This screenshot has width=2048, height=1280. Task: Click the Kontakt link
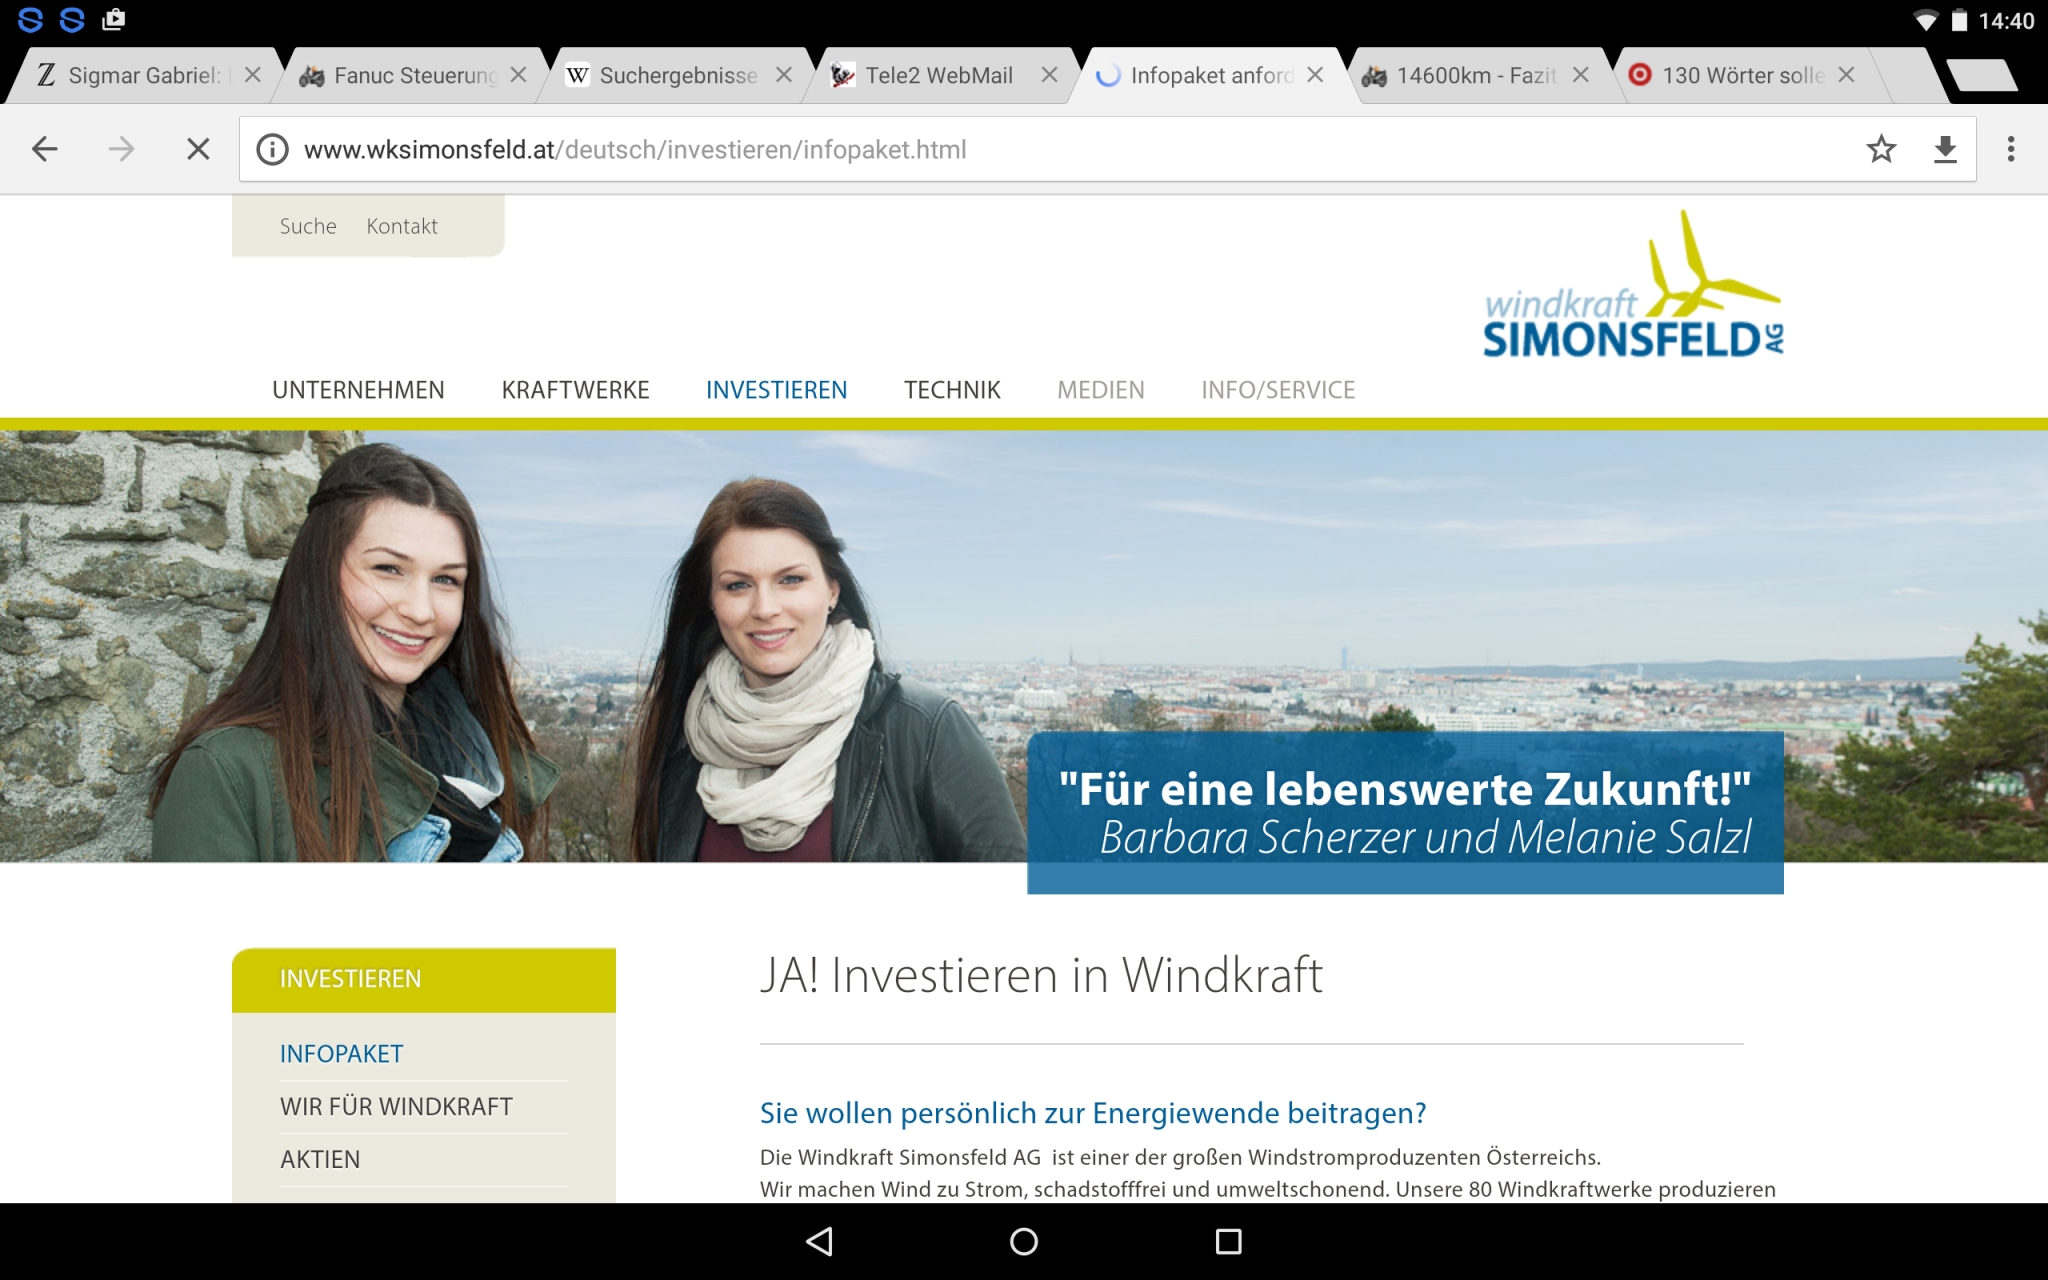pyautogui.click(x=402, y=226)
